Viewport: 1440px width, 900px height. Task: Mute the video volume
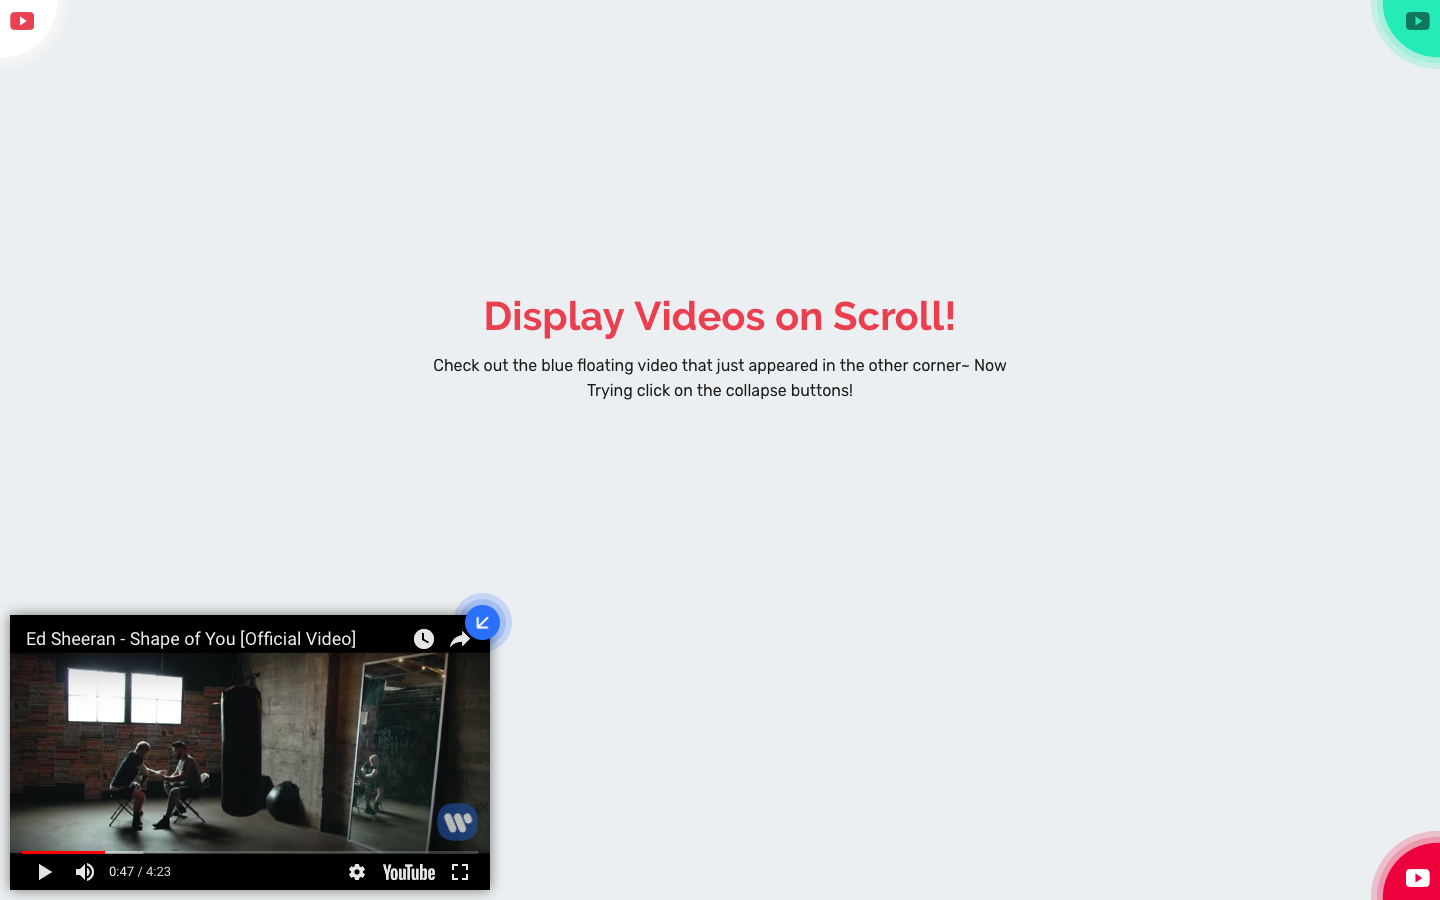[85, 872]
